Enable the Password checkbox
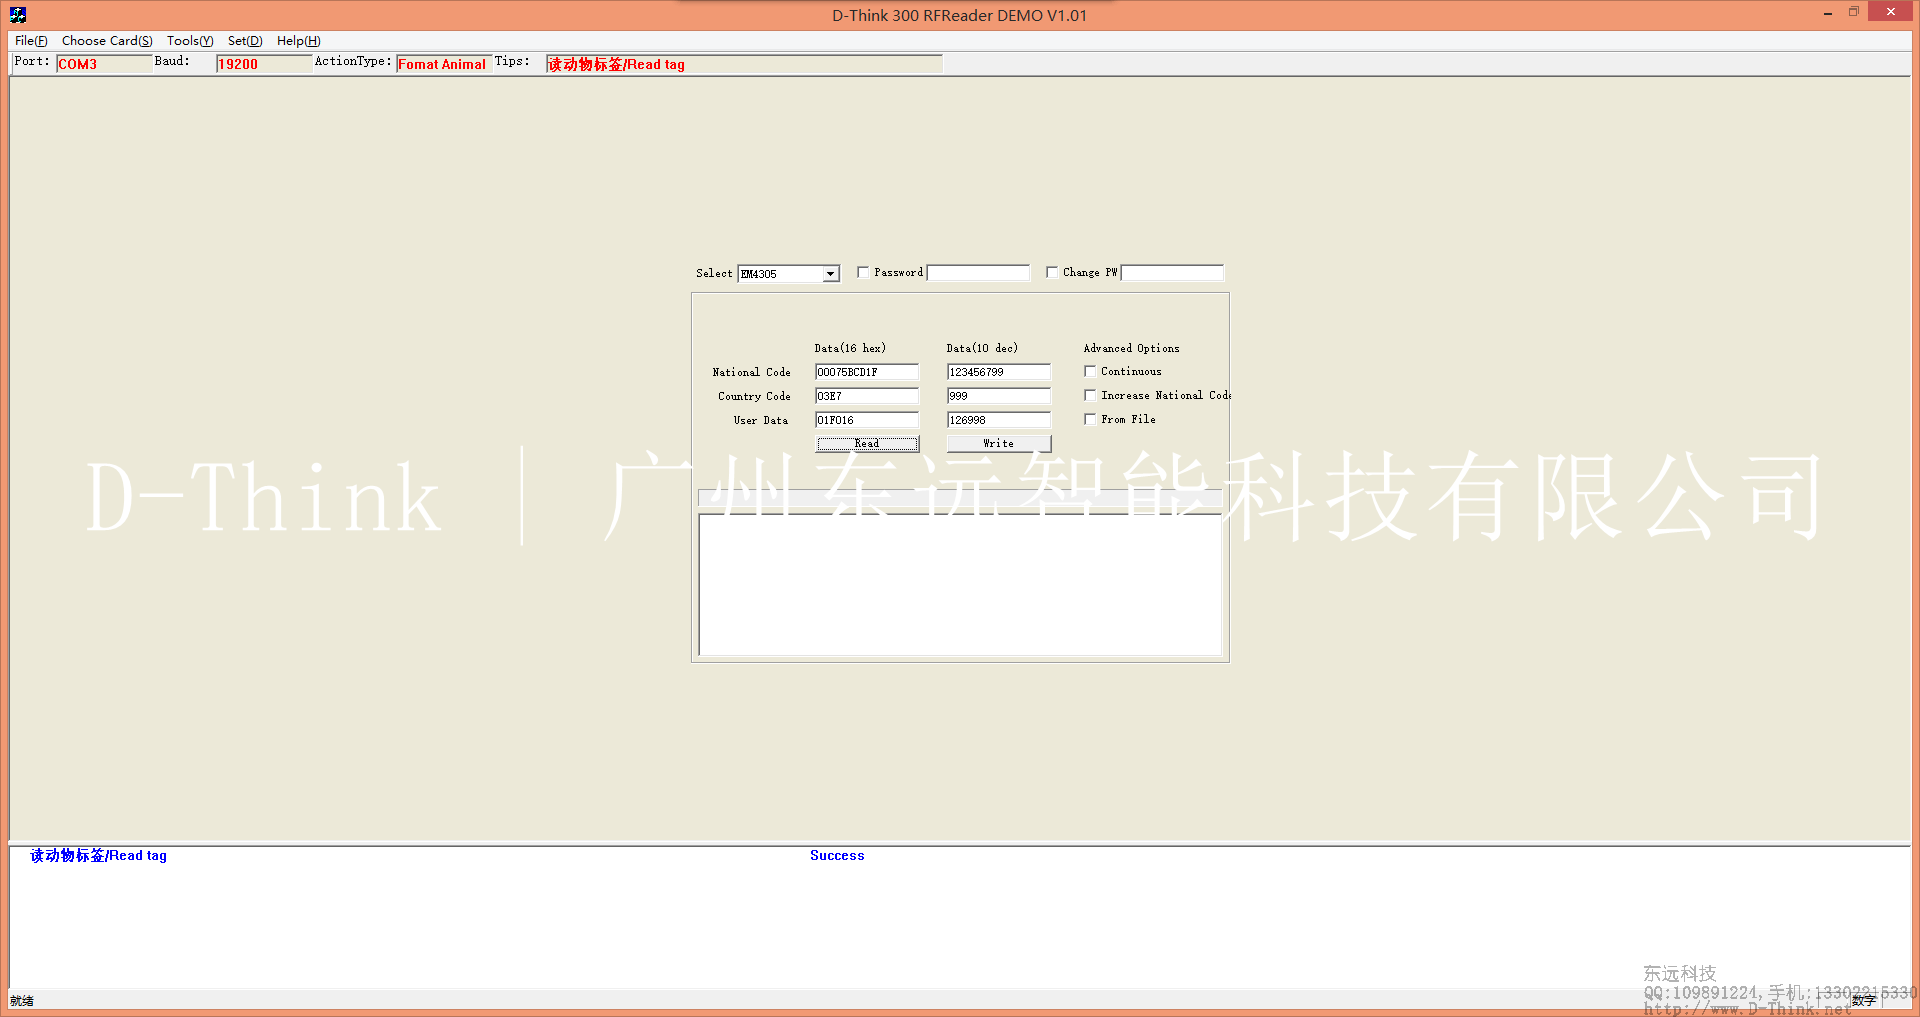The image size is (1920, 1017). (863, 272)
